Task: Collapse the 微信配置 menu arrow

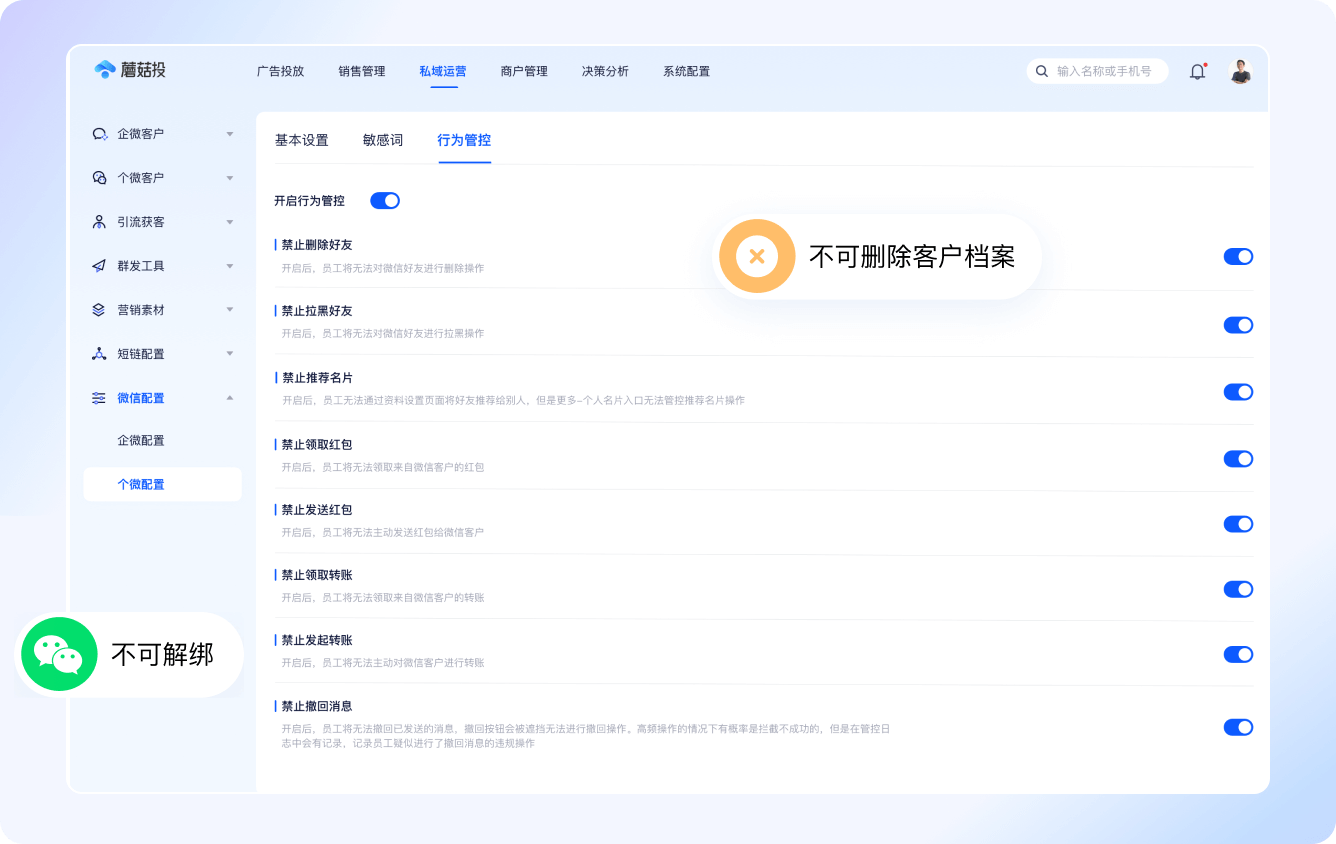Action: pos(230,398)
